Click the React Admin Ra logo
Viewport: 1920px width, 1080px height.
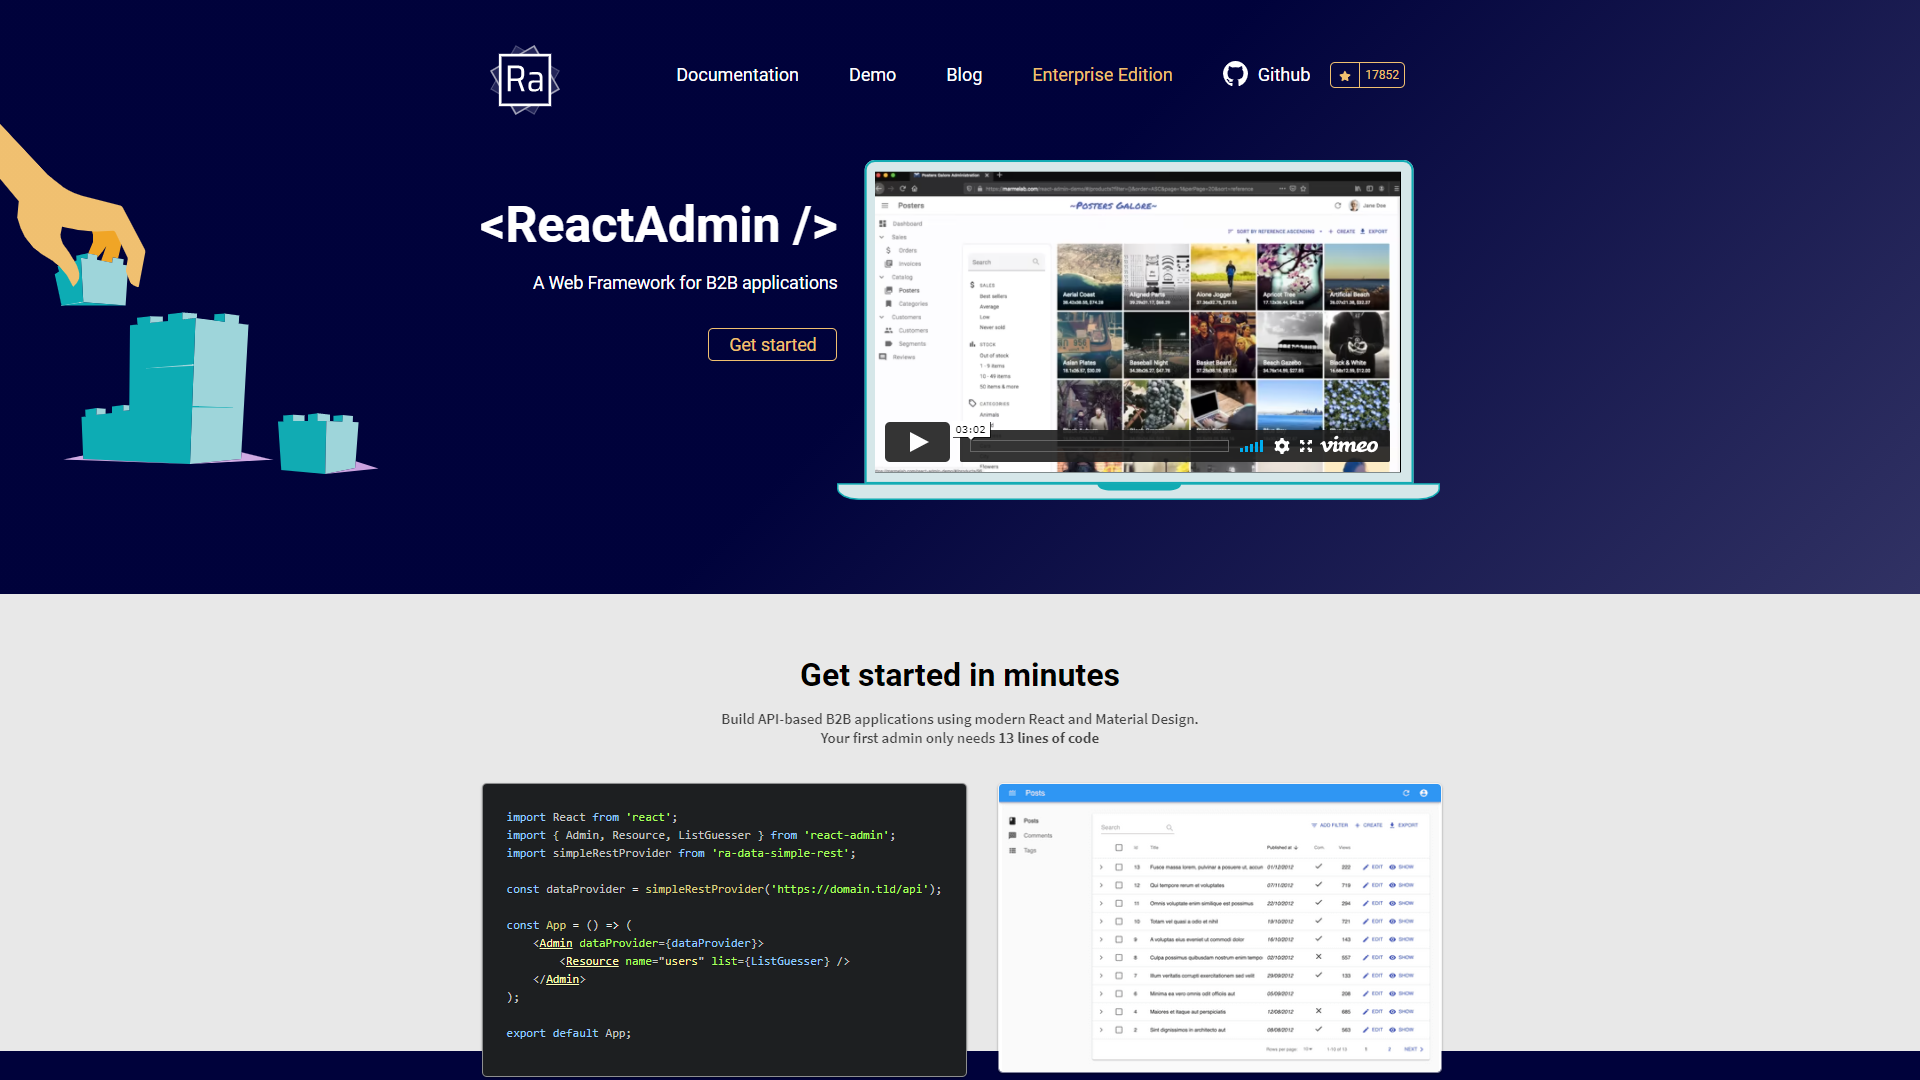coord(525,79)
